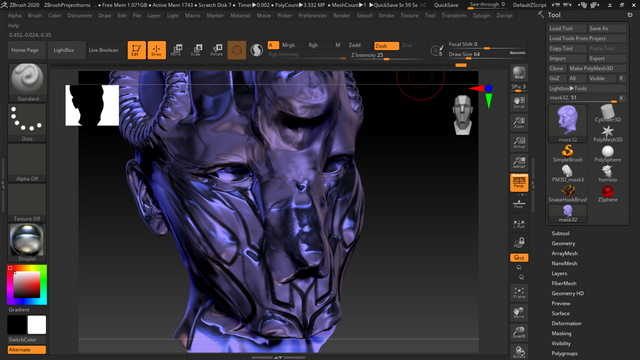Expand the Deformation section
The width and height of the screenshot is (640, 360).
click(x=567, y=323)
